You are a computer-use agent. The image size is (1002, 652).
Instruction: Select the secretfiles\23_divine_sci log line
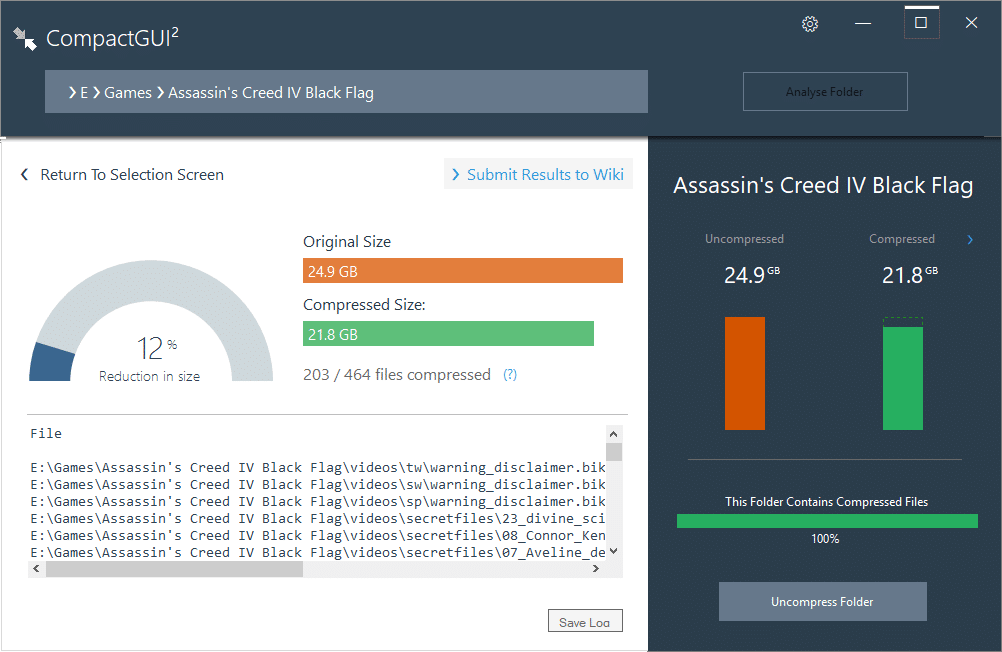[318, 518]
